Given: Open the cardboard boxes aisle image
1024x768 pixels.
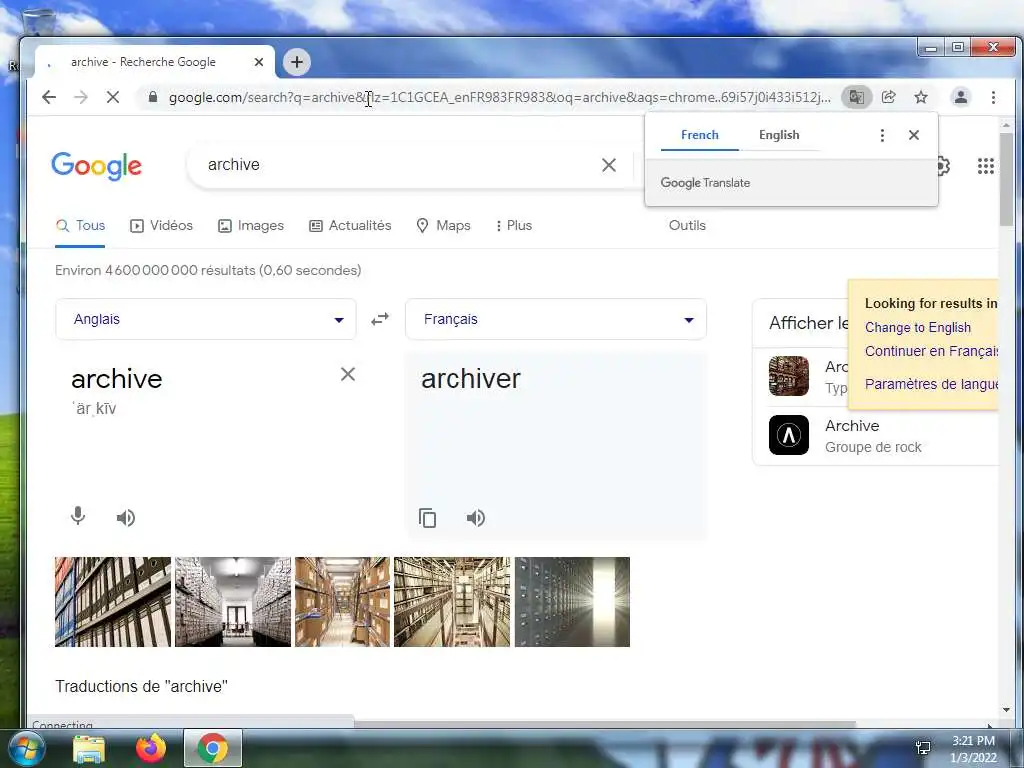Looking at the screenshot, I should [x=342, y=602].
